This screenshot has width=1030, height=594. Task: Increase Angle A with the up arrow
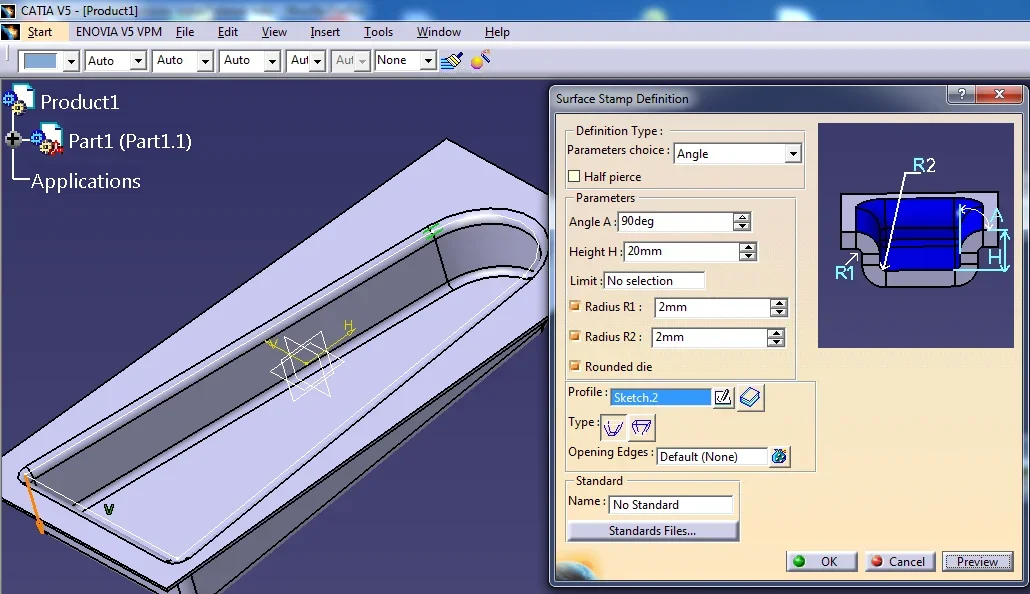(742, 217)
